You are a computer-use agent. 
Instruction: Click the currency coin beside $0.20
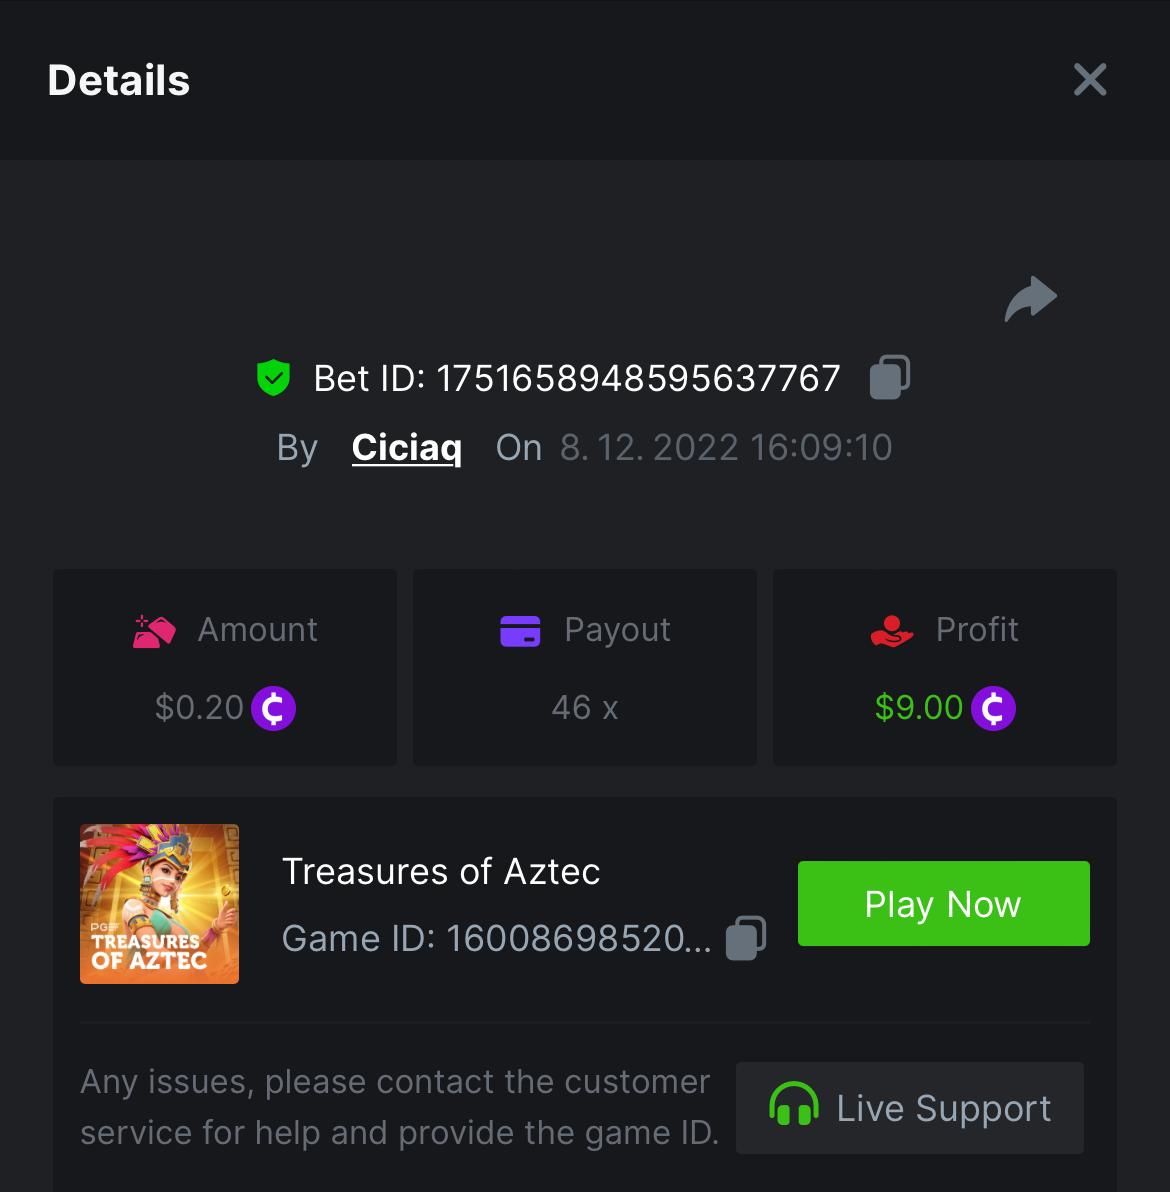pyautogui.click(x=273, y=708)
